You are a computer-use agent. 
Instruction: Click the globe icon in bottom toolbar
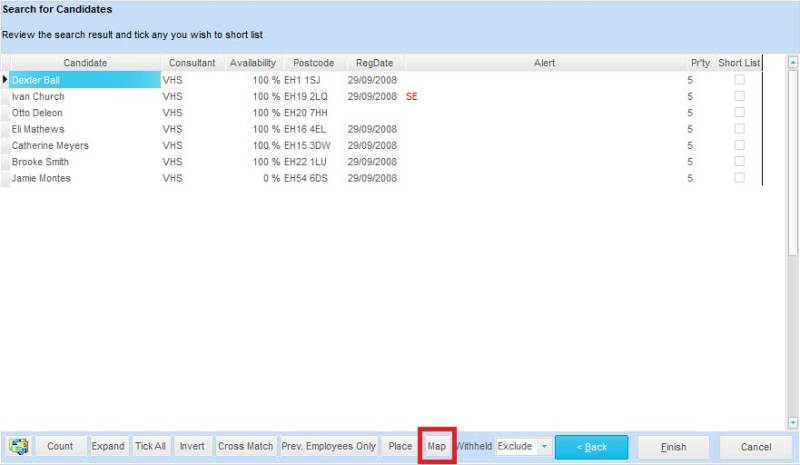tap(18, 446)
